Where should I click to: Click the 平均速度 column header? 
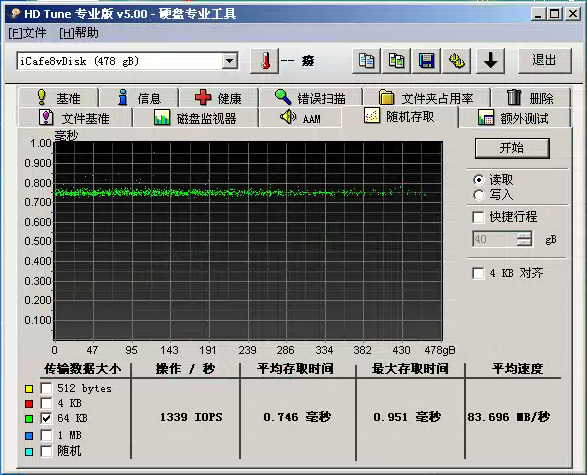click(517, 369)
